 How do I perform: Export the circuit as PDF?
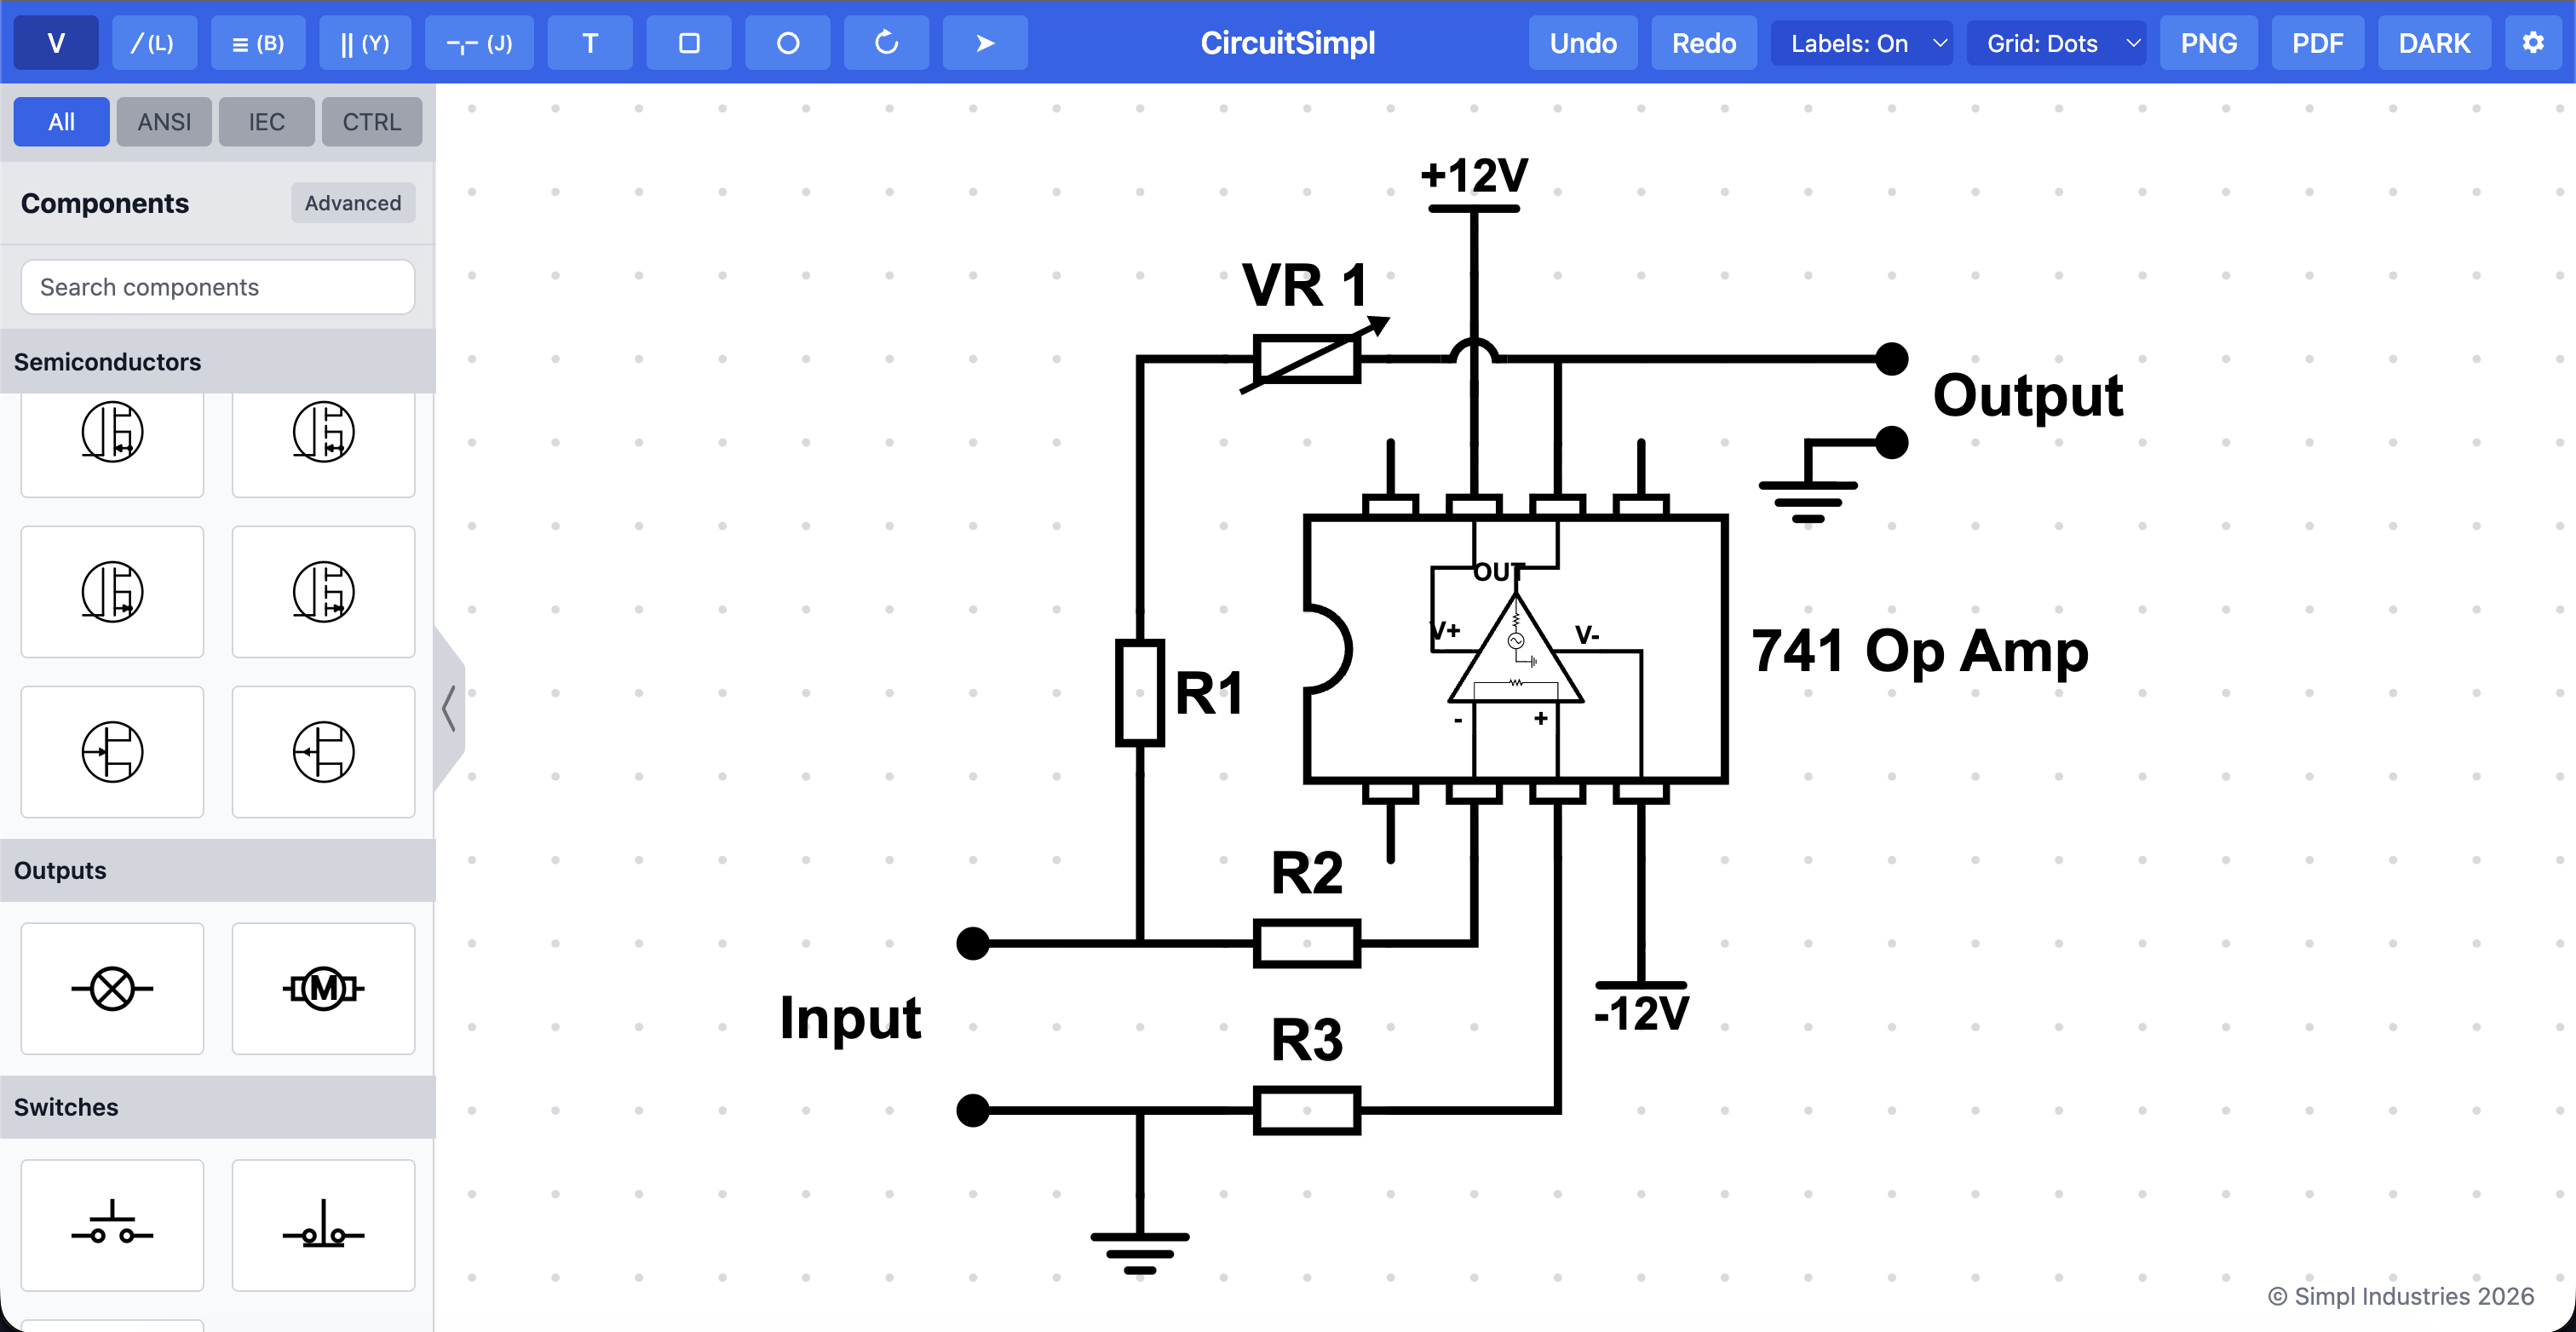(2318, 43)
